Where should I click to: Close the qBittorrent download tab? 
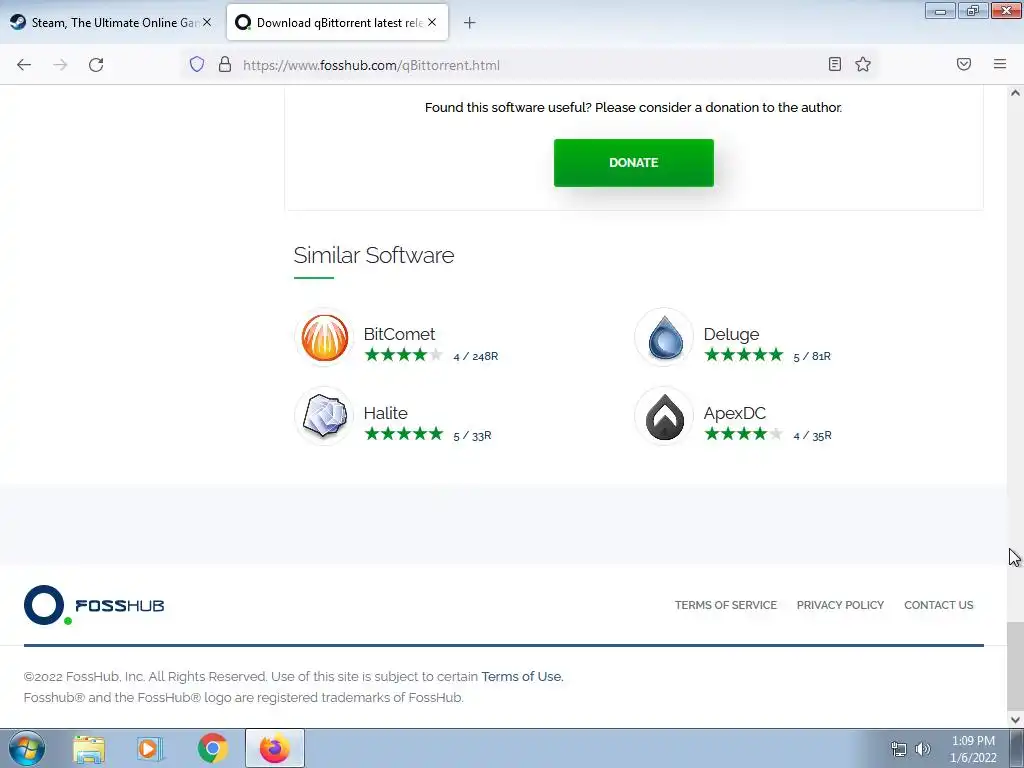[432, 22]
